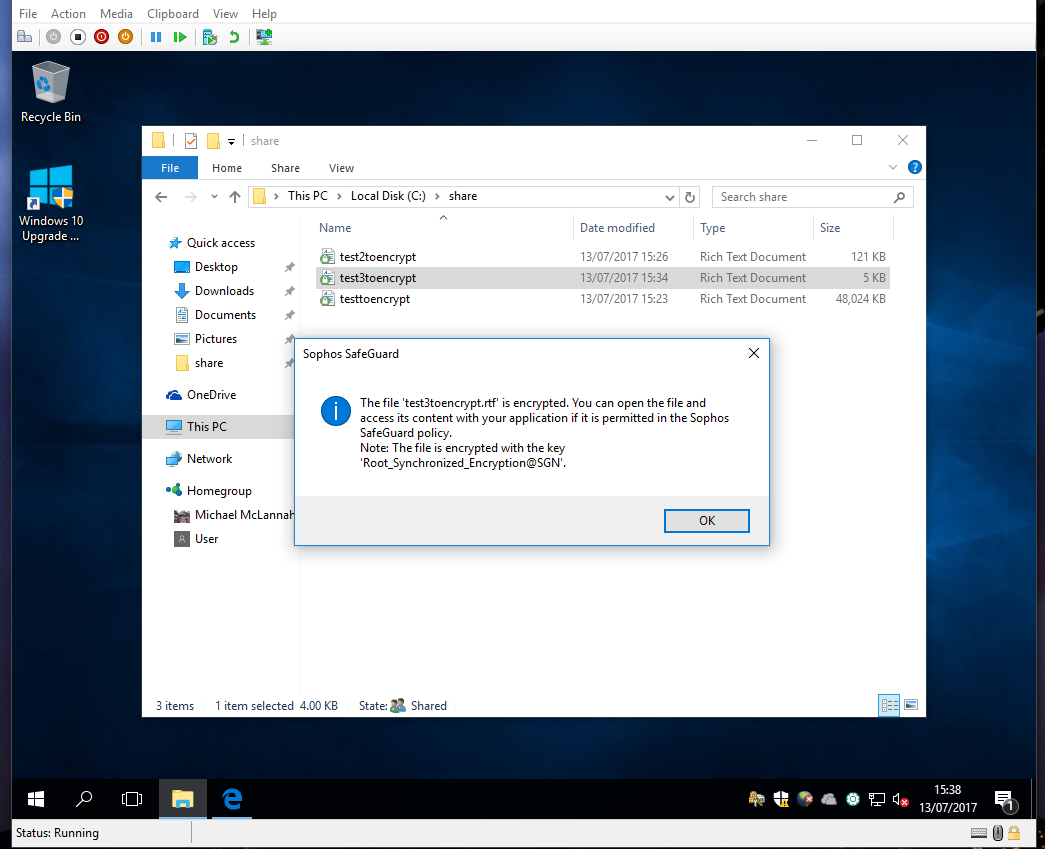Image resolution: width=1045 pixels, height=849 pixels.
Task: Sort files by Date modified column
Action: [633, 228]
